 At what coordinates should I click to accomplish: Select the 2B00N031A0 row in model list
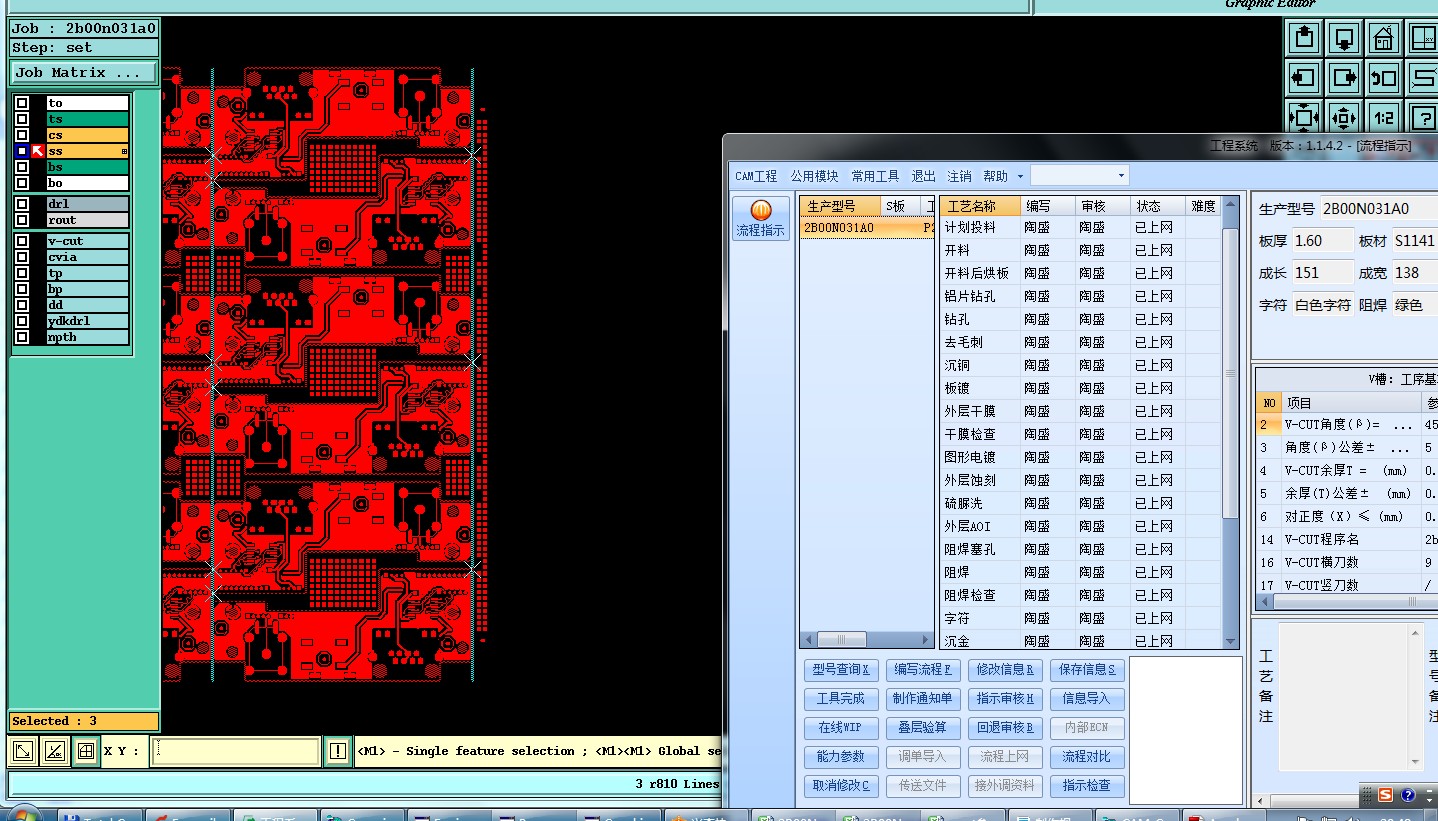pyautogui.click(x=867, y=227)
